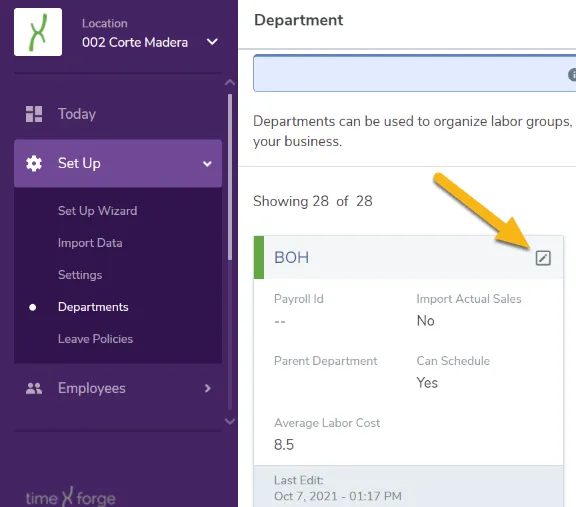
Task: Click the green X company logo
Action: (38, 32)
